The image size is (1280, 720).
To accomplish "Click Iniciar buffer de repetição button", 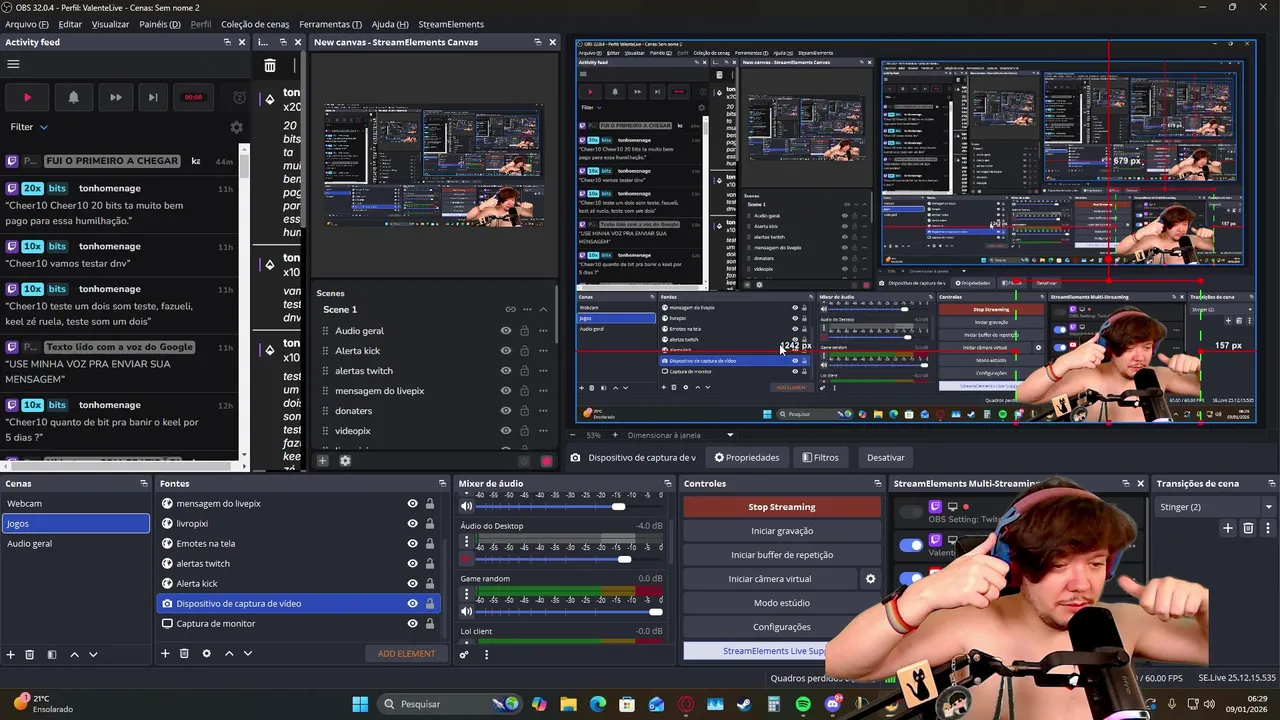I will (782, 555).
